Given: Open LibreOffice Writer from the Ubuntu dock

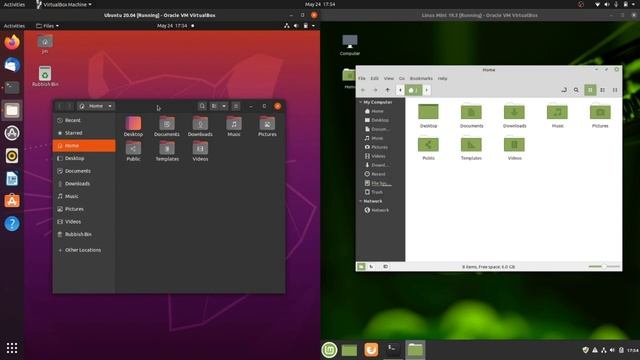Looking at the screenshot, I should [x=12, y=178].
